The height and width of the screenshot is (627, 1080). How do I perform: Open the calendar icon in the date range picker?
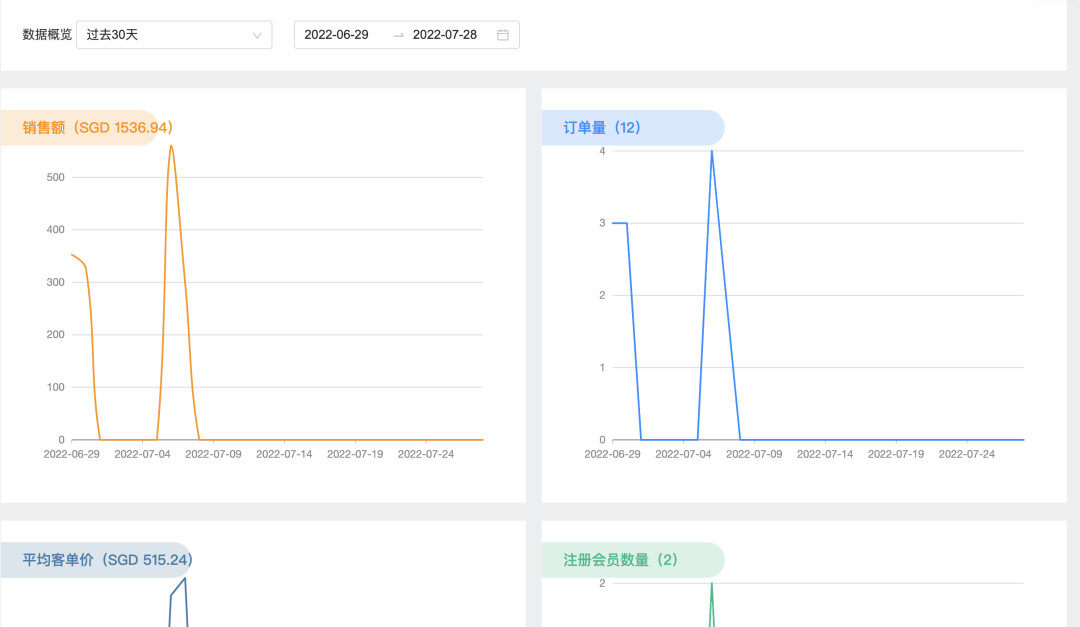503,35
